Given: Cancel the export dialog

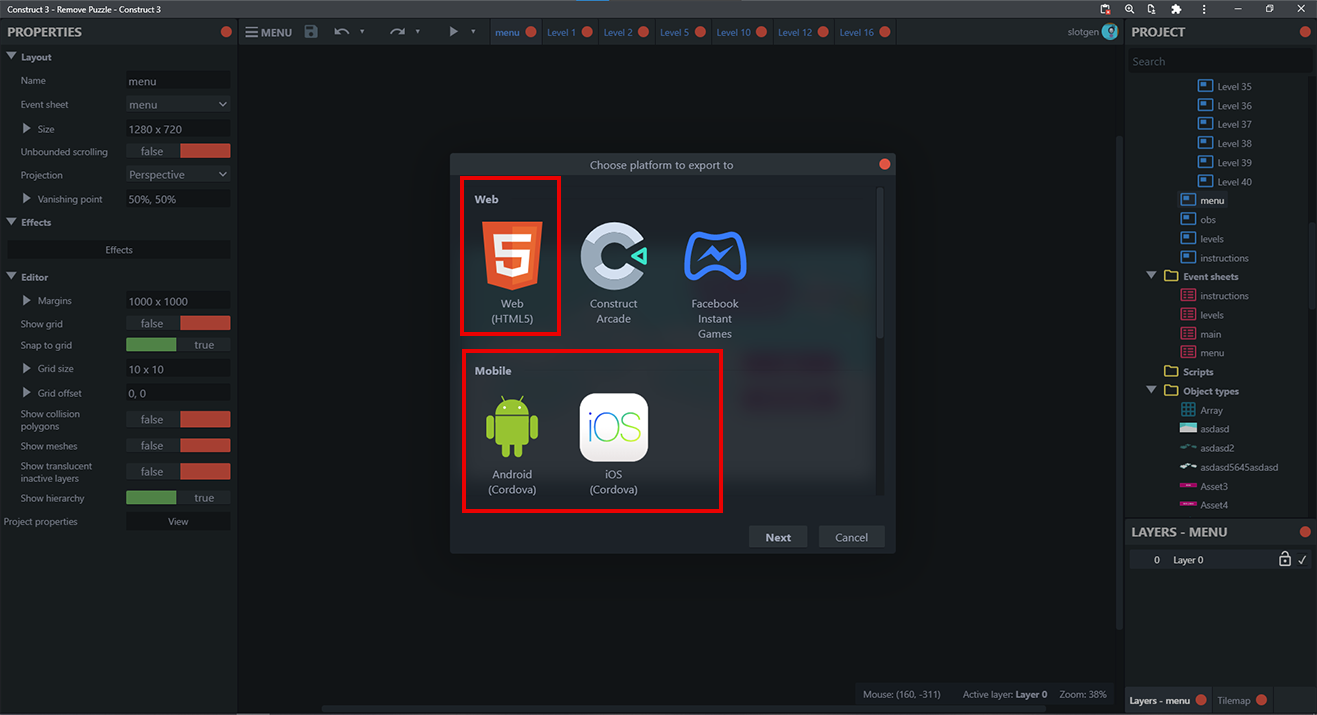Looking at the screenshot, I should click(x=851, y=537).
